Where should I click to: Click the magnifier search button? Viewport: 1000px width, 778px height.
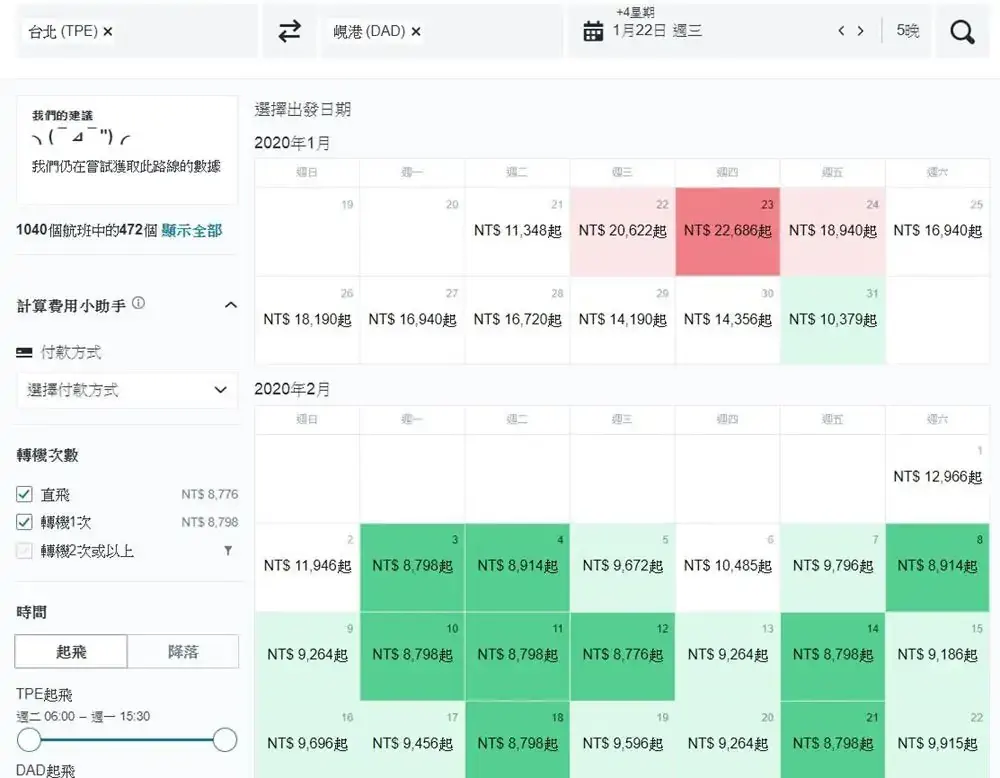coord(962,32)
